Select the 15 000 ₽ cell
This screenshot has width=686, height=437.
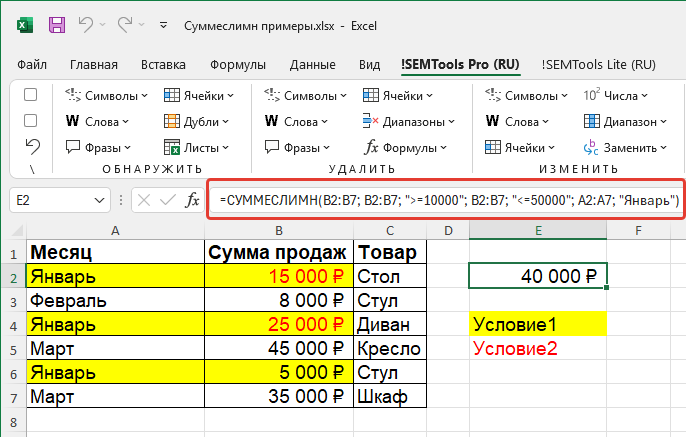pyautogui.click(x=279, y=276)
